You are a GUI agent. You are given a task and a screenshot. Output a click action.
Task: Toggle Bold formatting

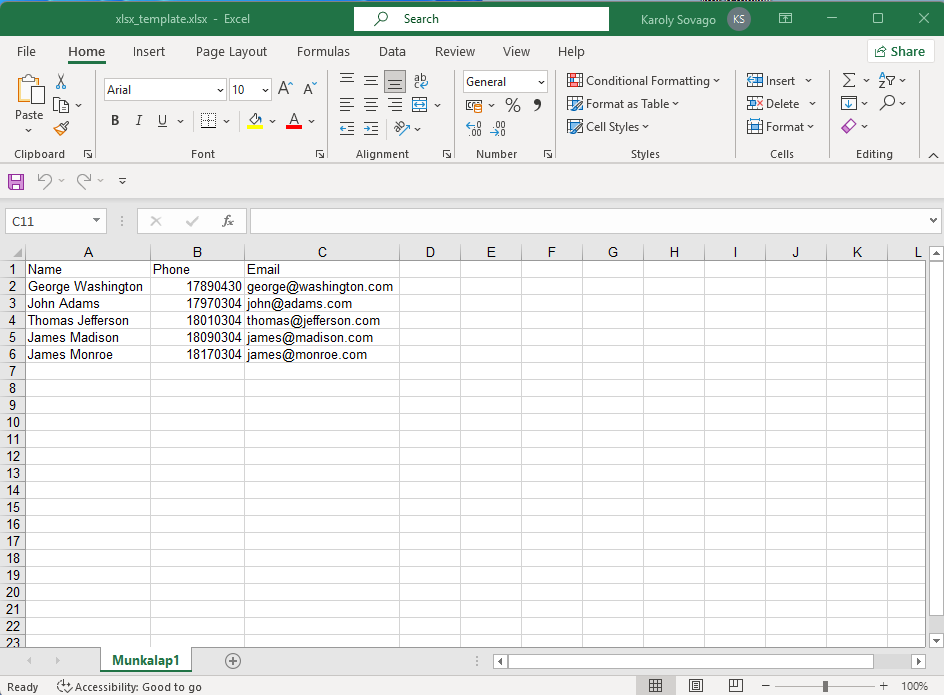[115, 120]
